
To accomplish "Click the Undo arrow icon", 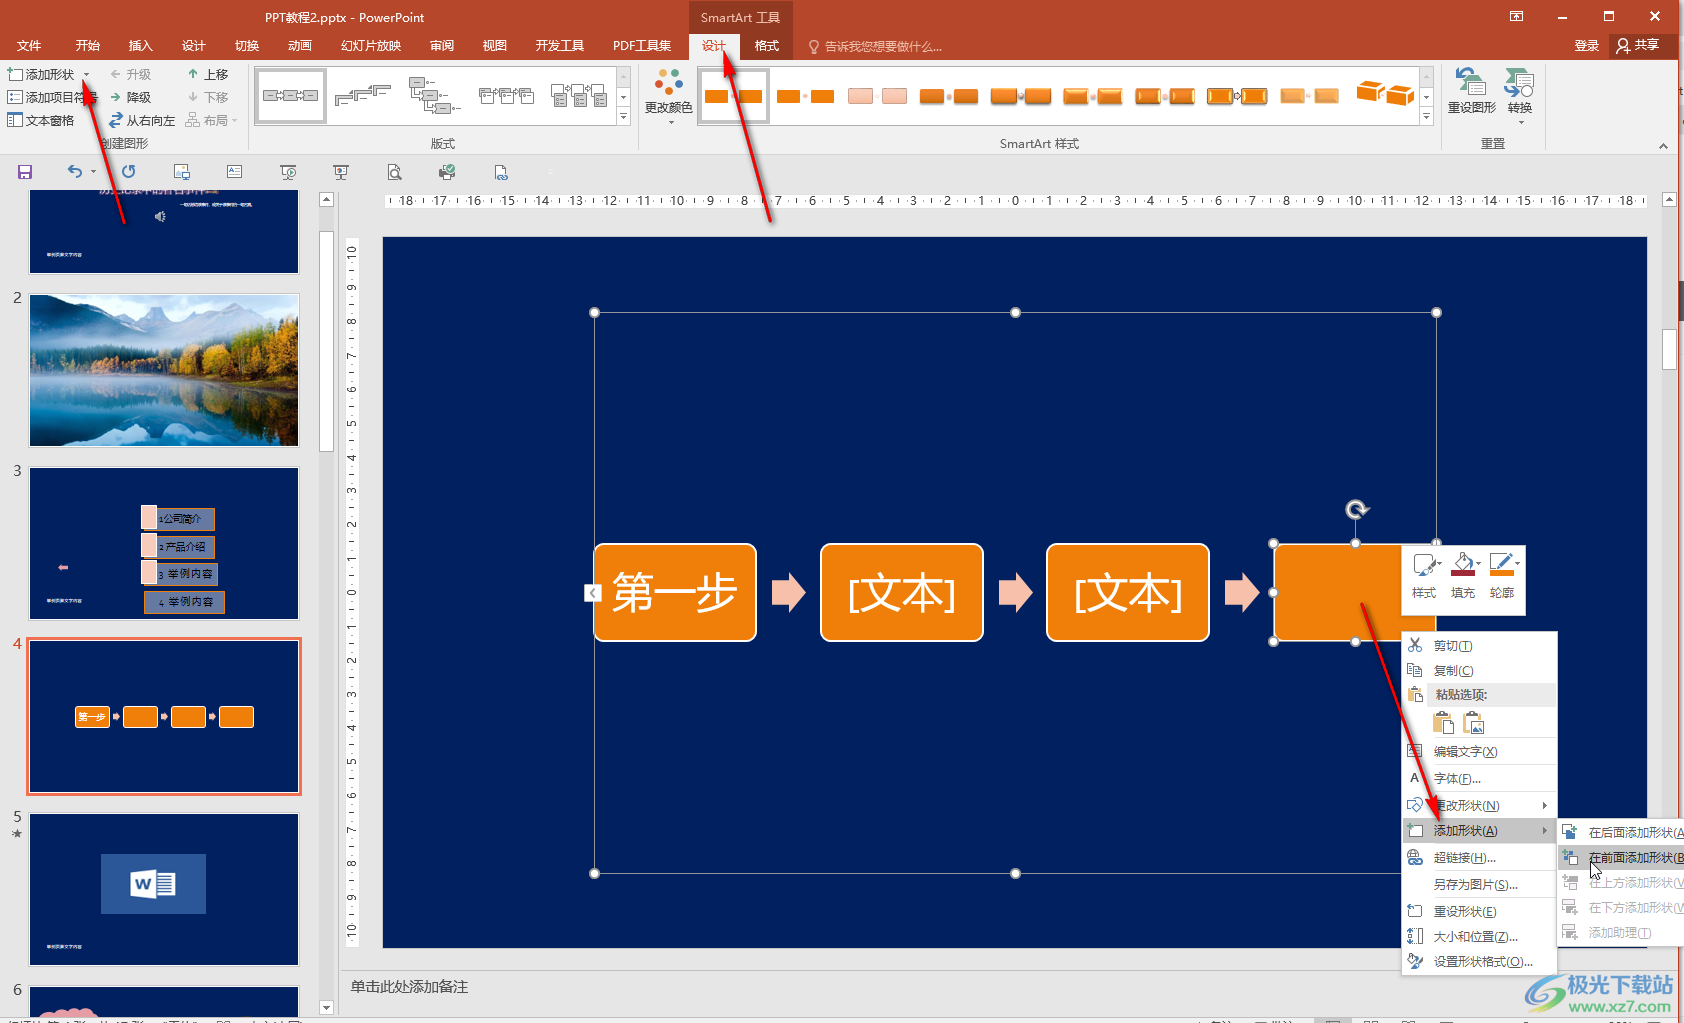I will 75,172.
